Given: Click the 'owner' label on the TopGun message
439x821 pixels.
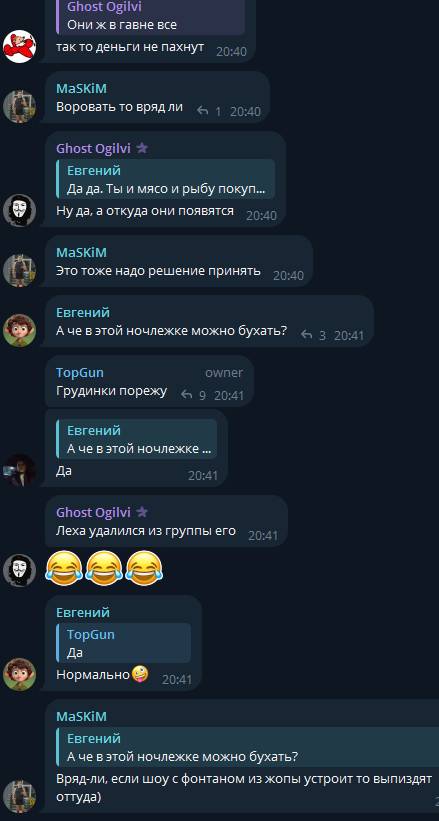Looking at the screenshot, I should point(224,372).
